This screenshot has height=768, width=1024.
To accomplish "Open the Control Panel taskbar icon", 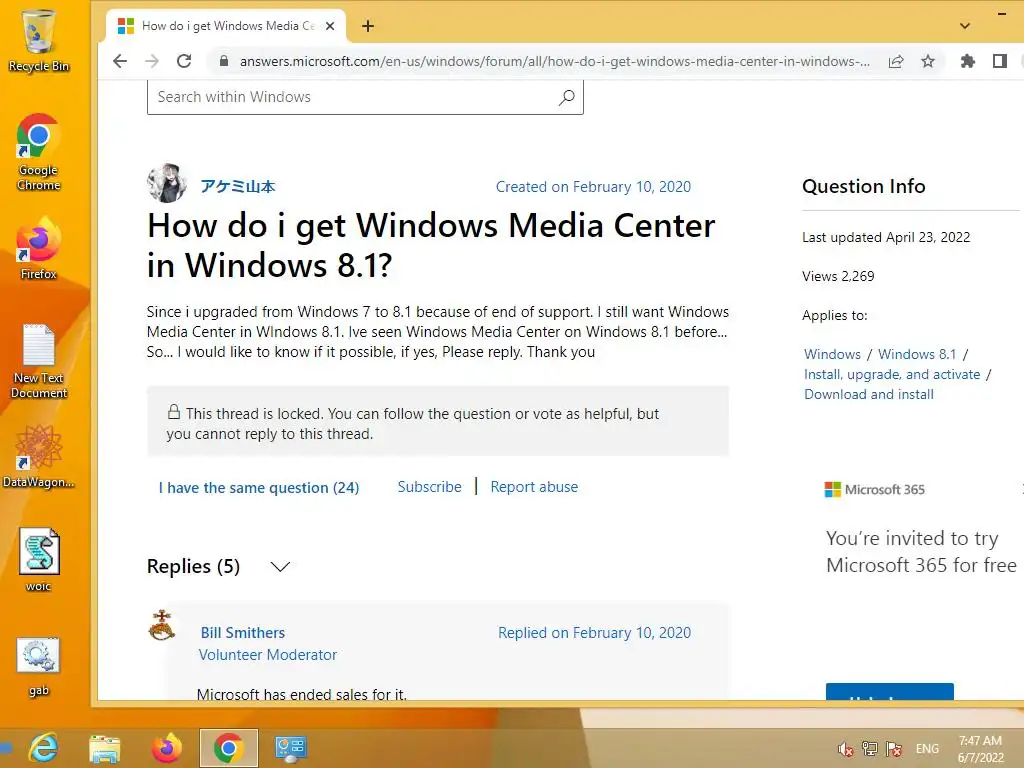I will pos(291,748).
